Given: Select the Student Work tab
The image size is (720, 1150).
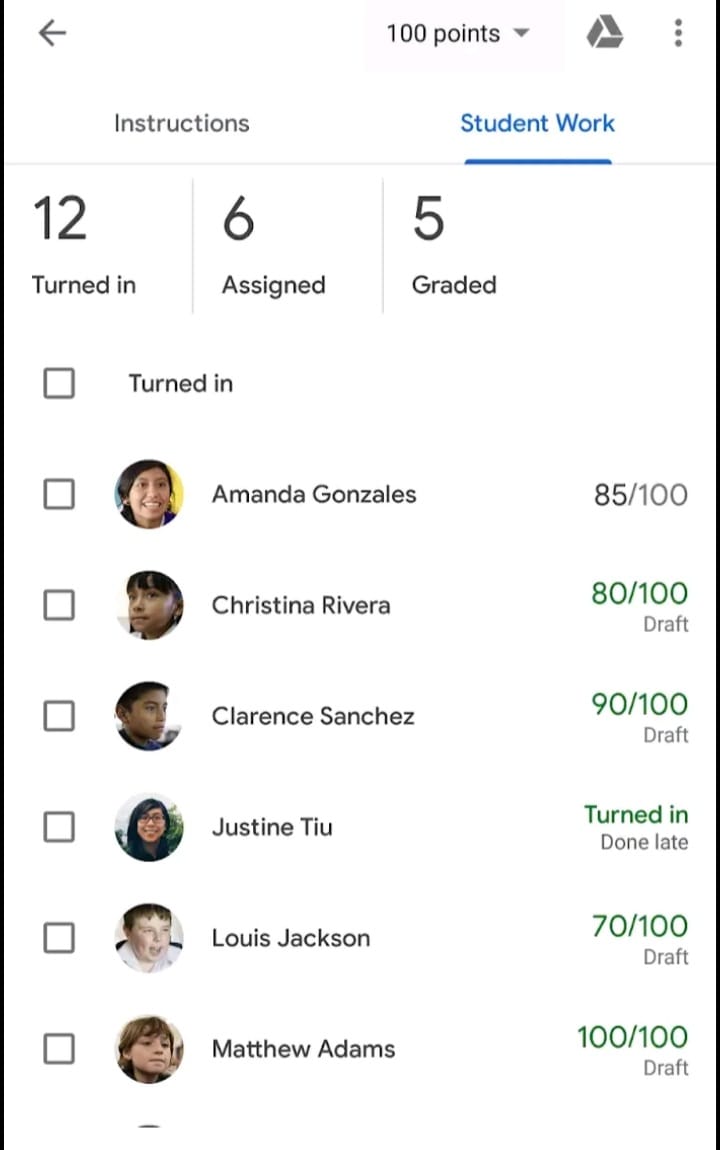Looking at the screenshot, I should pos(537,123).
